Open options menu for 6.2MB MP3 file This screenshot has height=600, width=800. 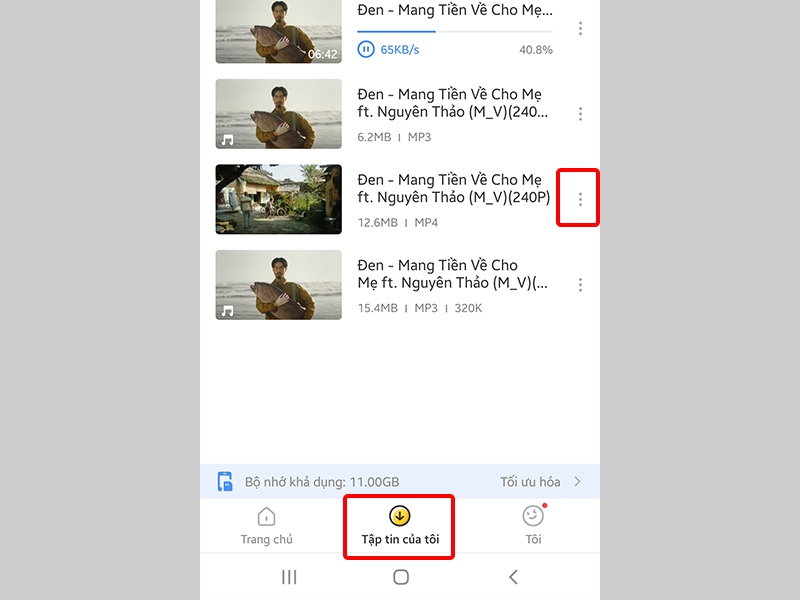point(580,114)
